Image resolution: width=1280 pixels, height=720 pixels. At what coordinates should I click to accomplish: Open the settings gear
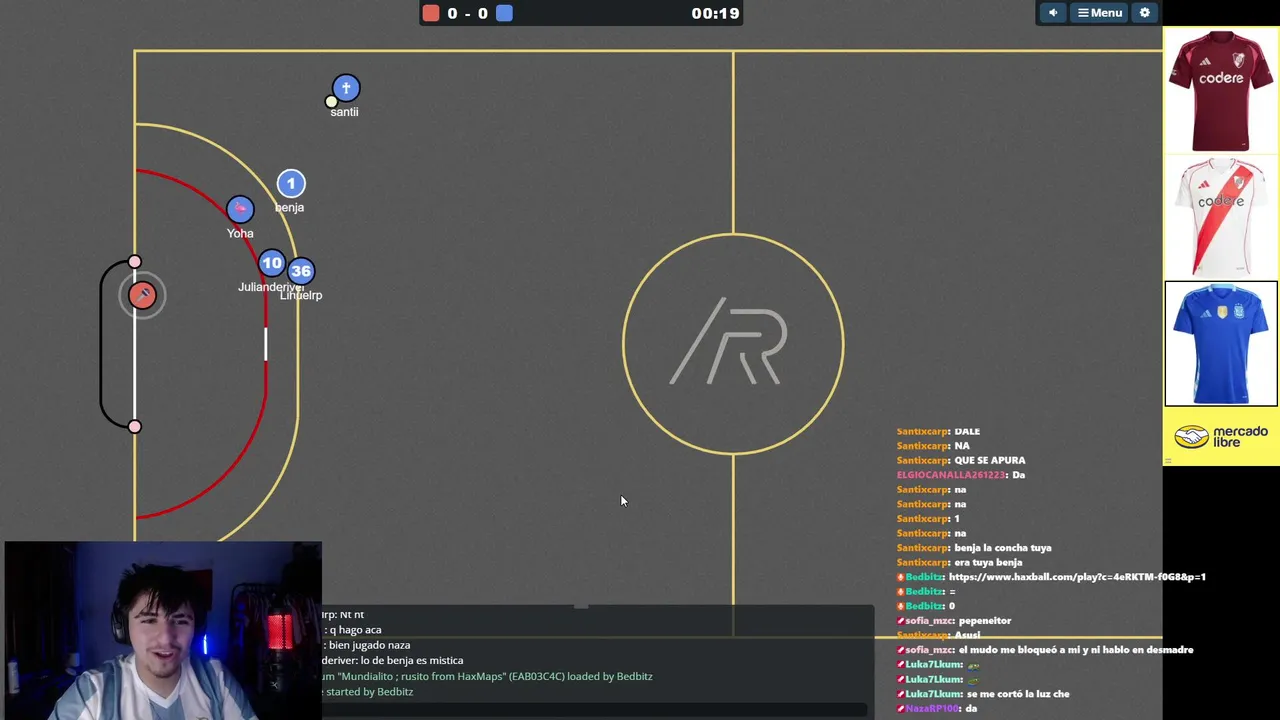coord(1145,13)
